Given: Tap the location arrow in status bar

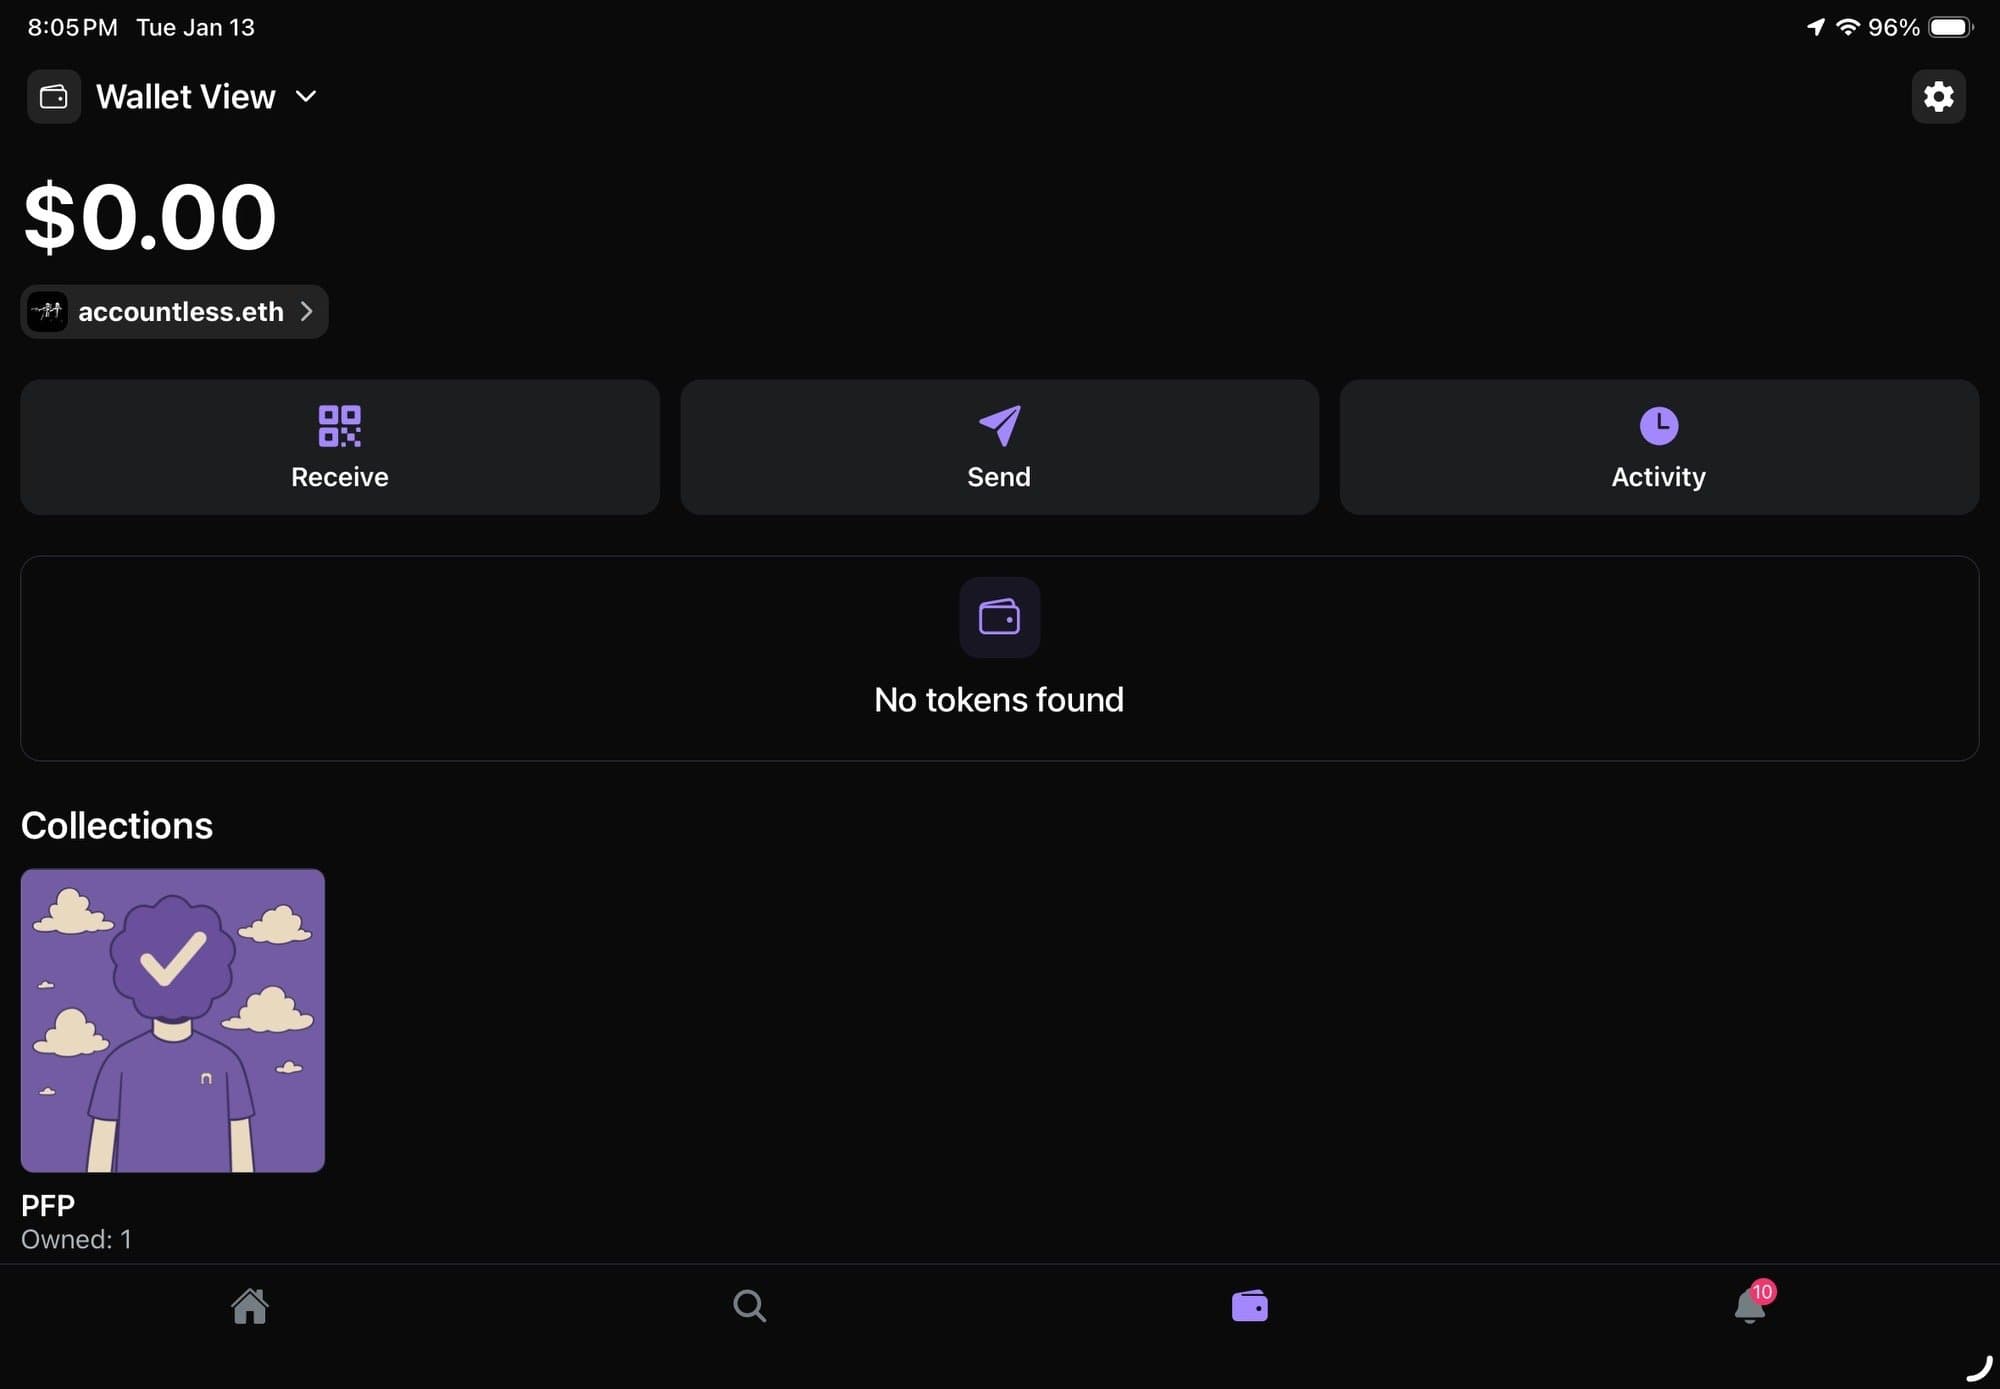Looking at the screenshot, I should [1816, 27].
